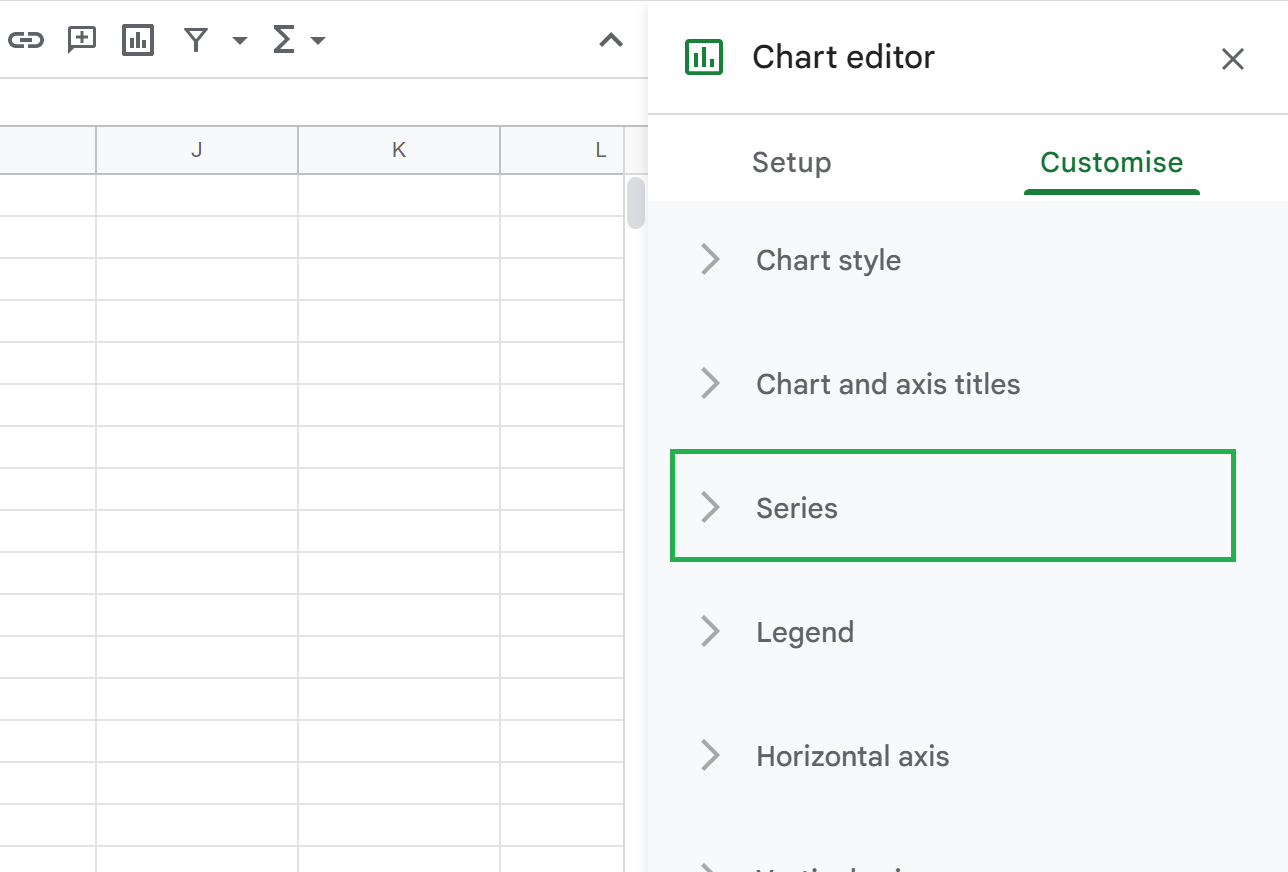Close the Chart editor panel

click(x=1232, y=59)
